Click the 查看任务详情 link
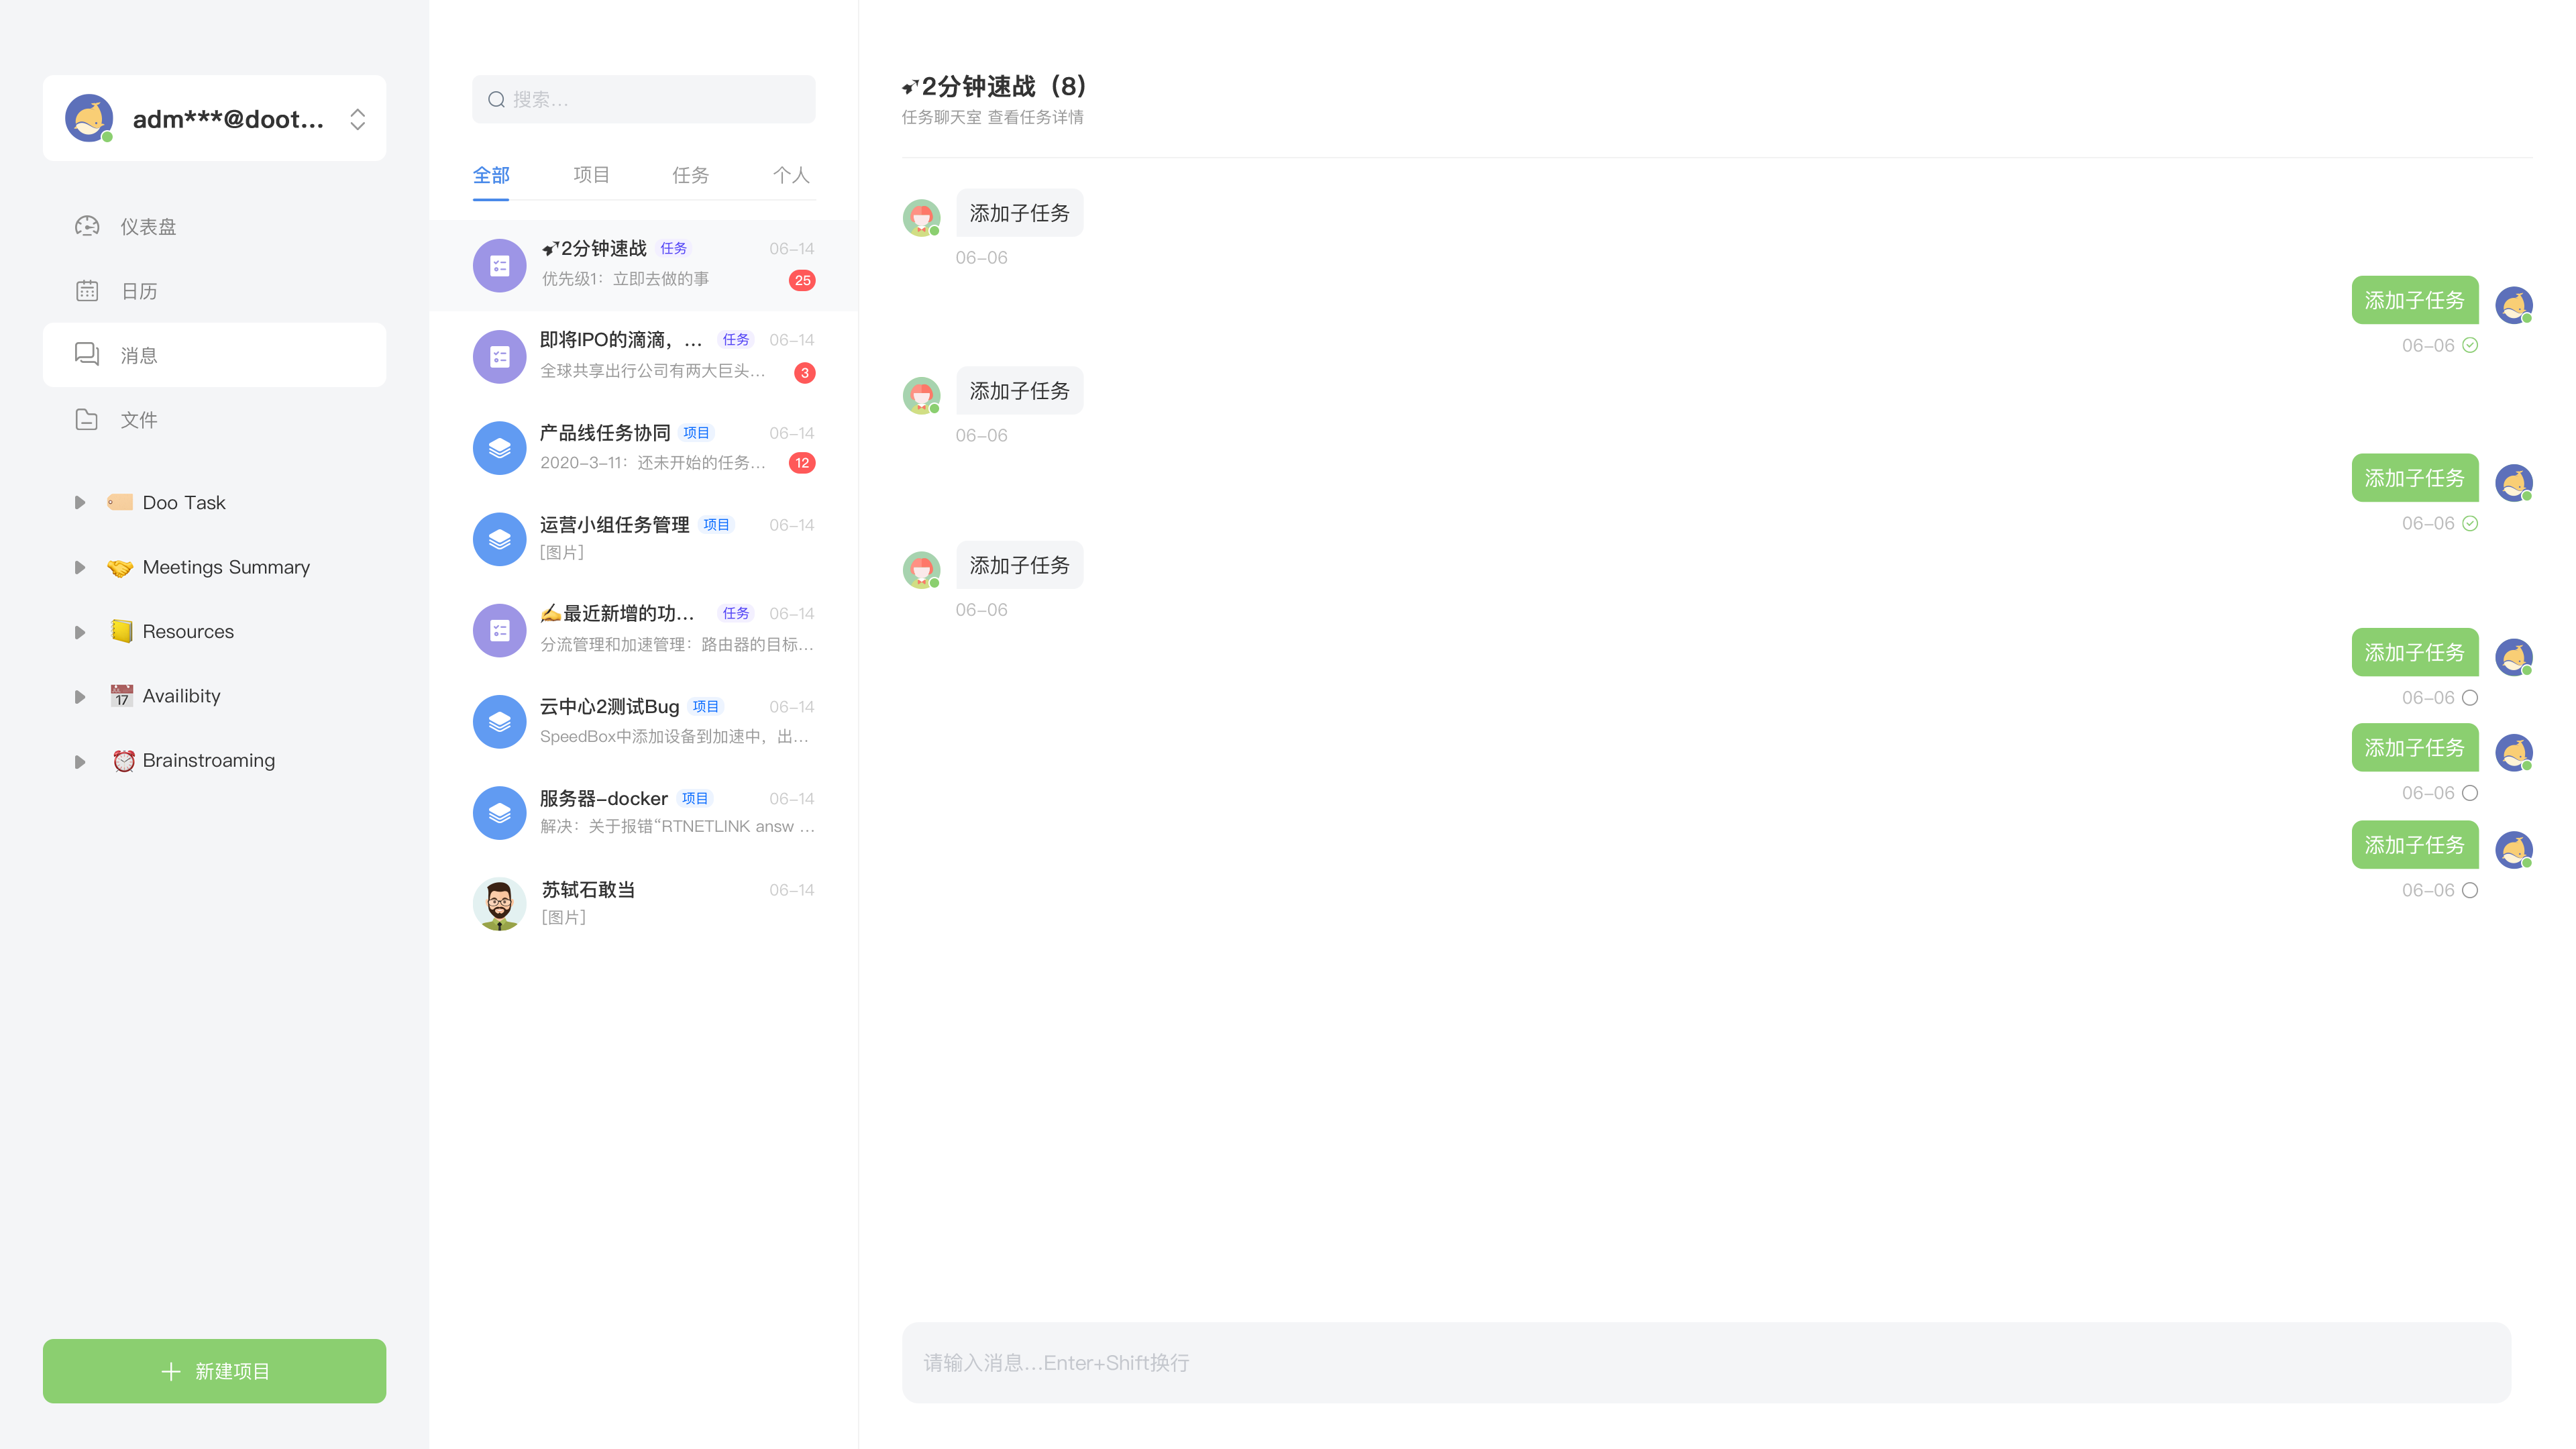The height and width of the screenshot is (1449, 2576). click(x=1035, y=117)
